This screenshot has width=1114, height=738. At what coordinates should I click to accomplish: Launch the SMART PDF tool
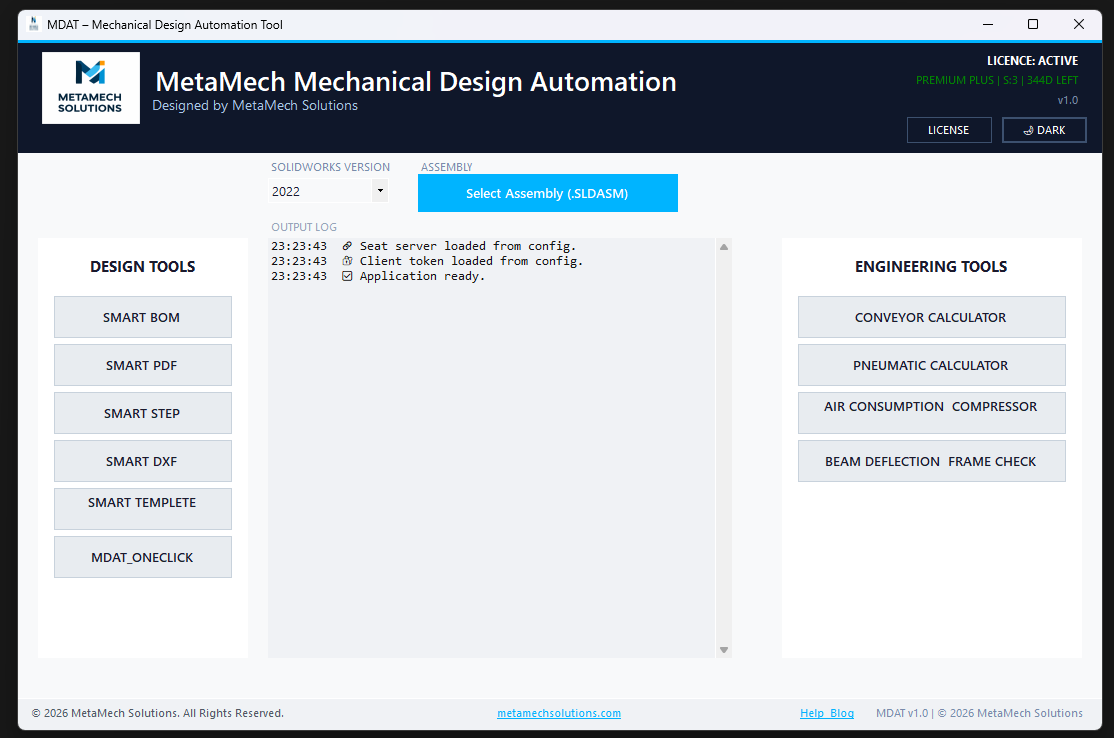pyautogui.click(x=142, y=365)
